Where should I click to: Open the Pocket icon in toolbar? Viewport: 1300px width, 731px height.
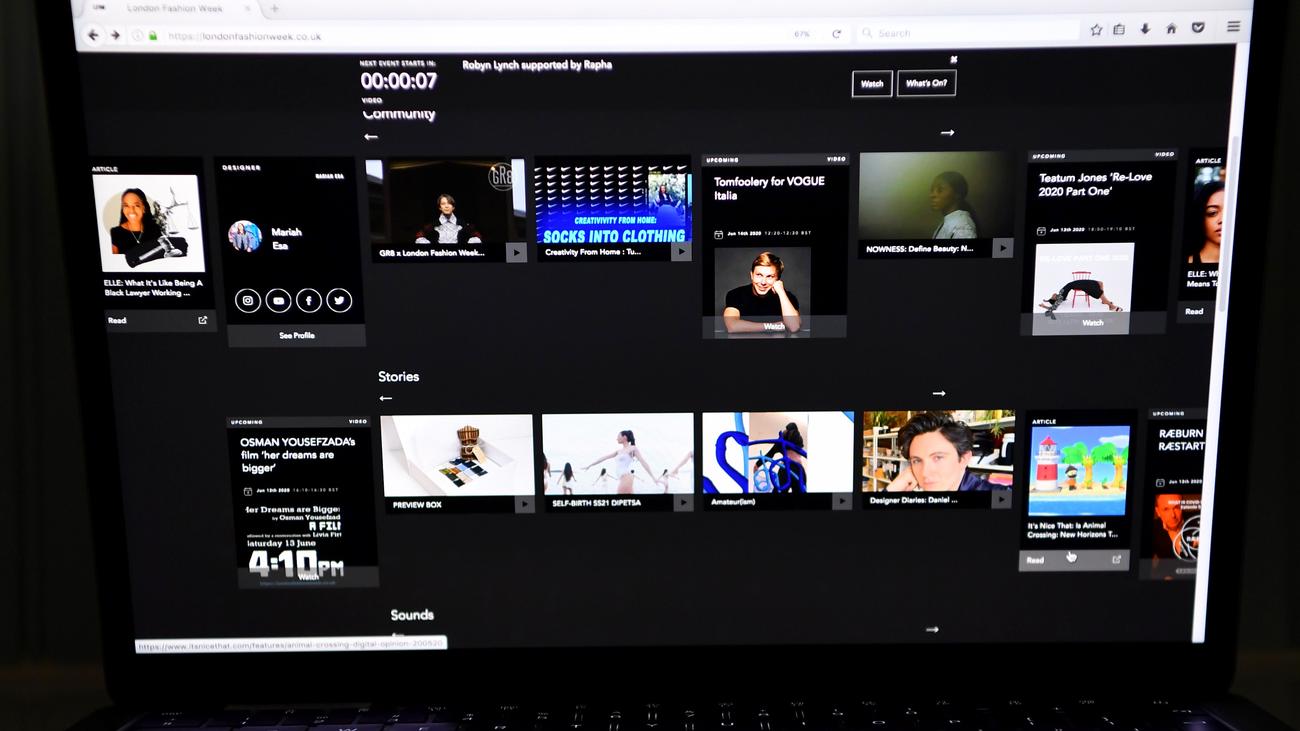pos(1198,28)
